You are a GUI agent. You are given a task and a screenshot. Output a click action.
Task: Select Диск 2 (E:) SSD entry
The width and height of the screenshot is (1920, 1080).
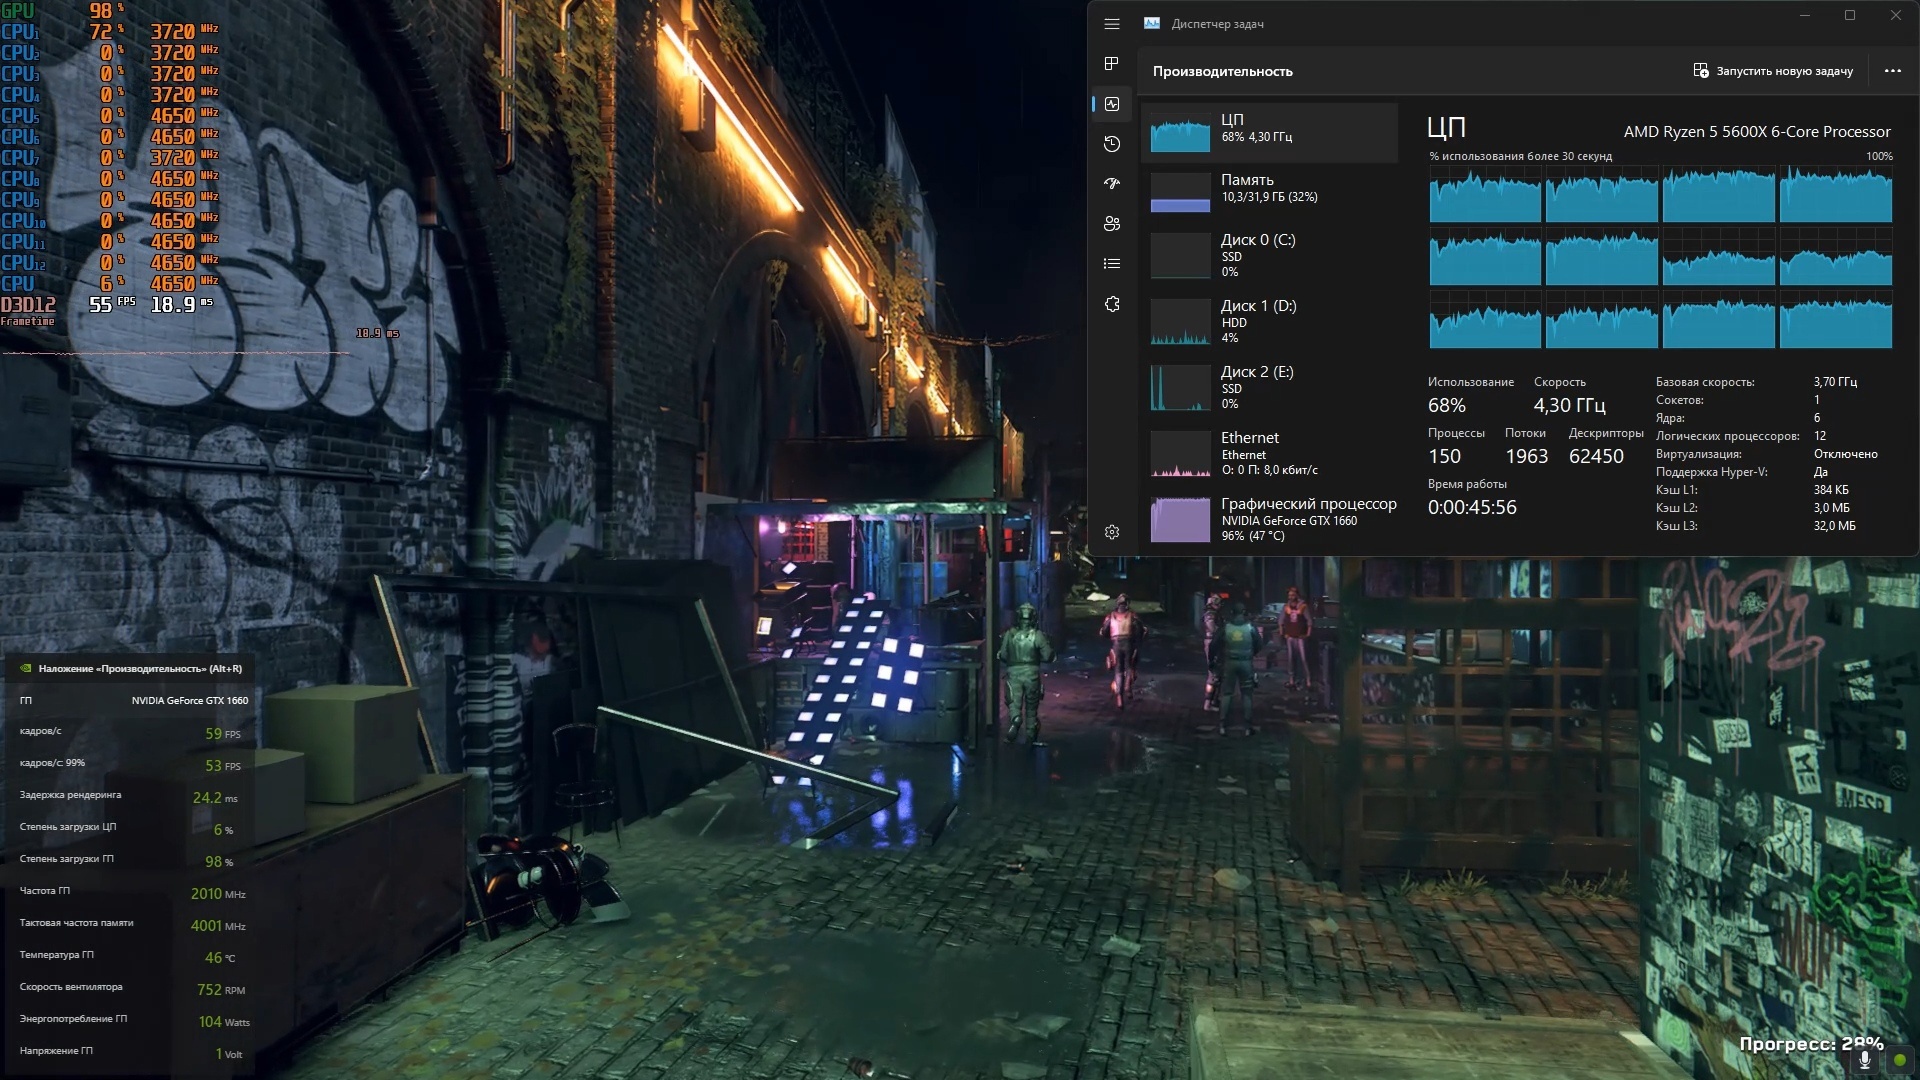[1269, 387]
